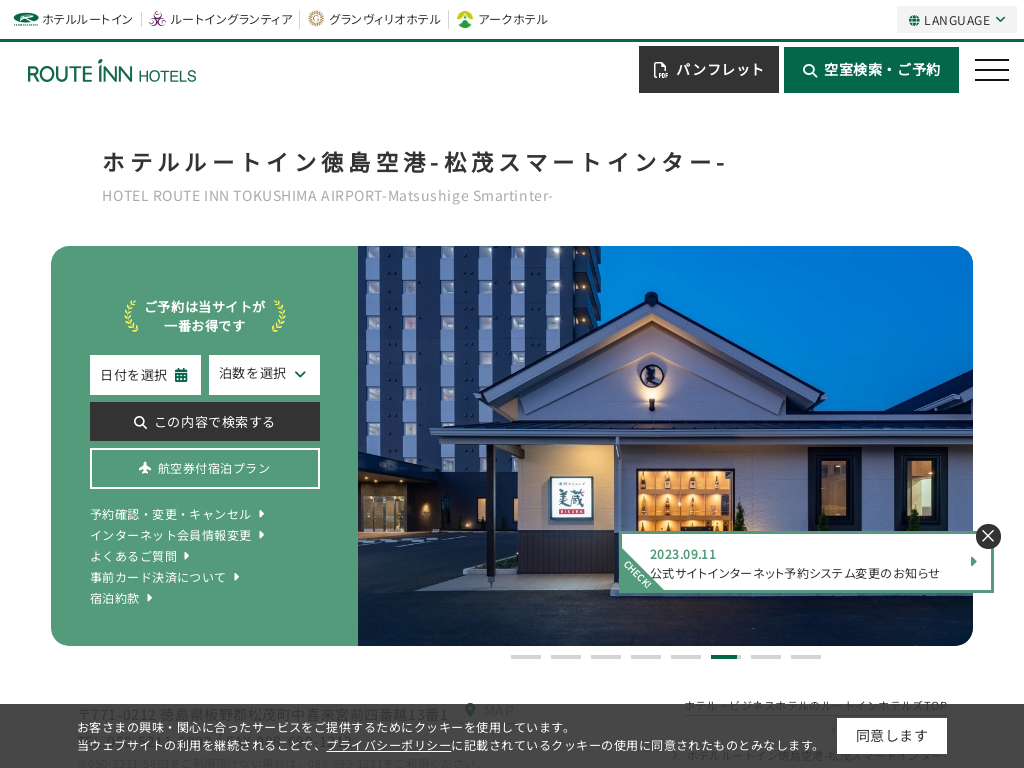
Task: Select the seventh carousel slide indicator
Action: click(x=766, y=657)
